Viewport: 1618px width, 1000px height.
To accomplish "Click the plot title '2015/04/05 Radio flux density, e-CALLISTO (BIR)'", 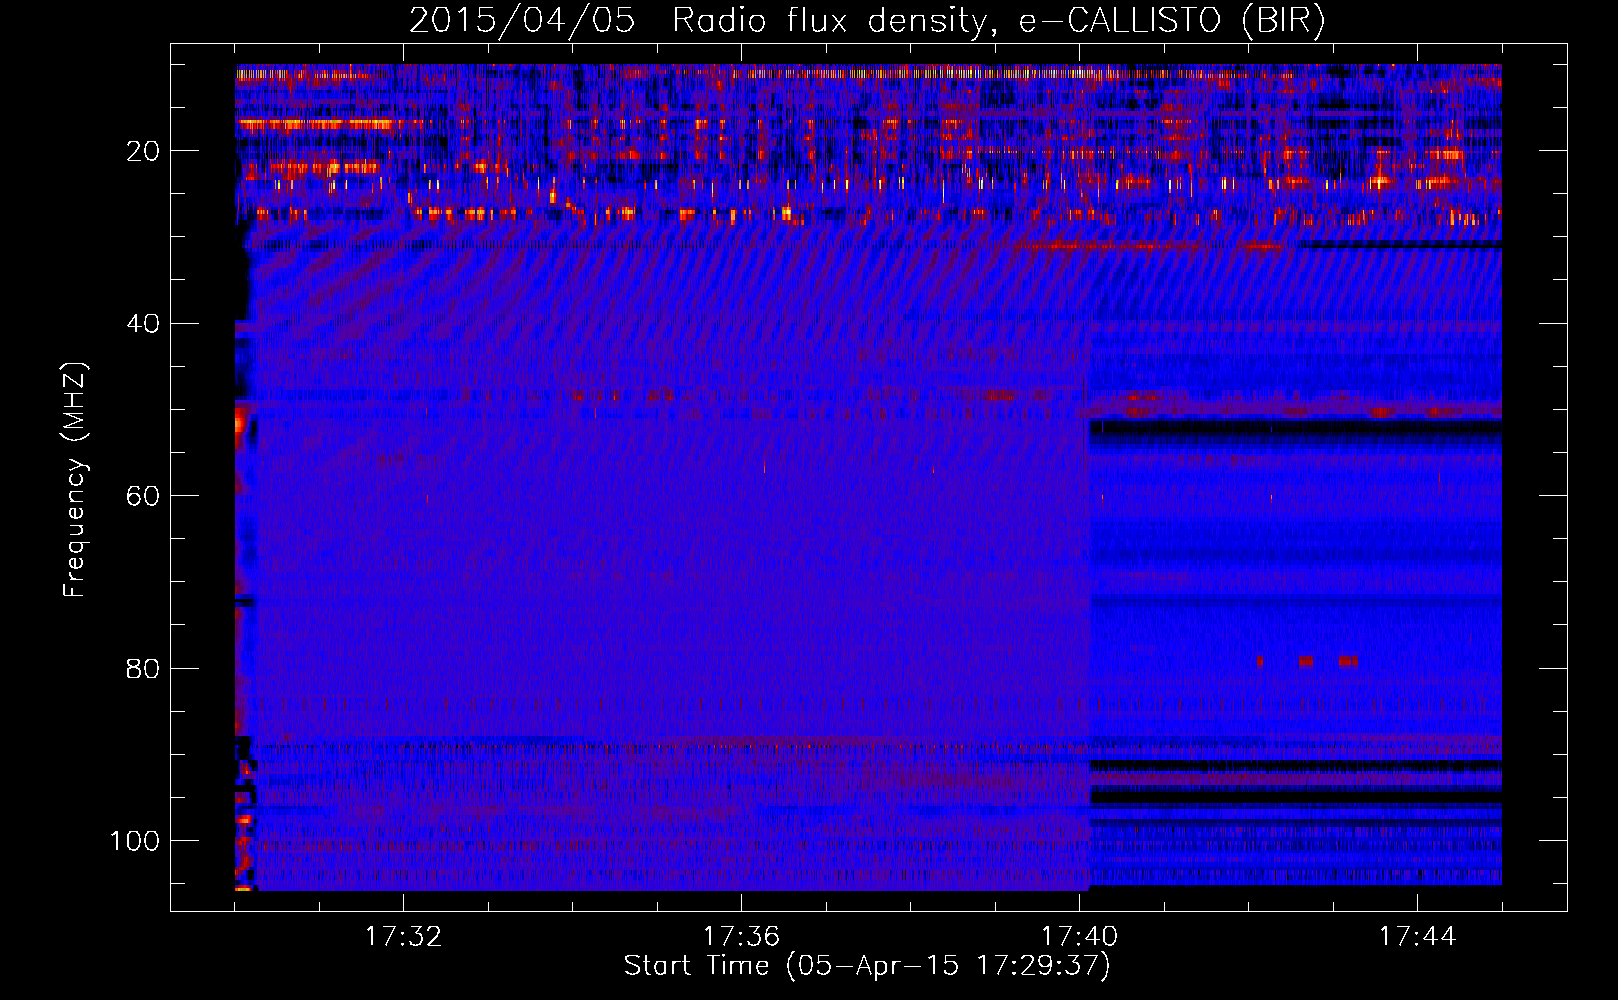I will click(867, 21).
